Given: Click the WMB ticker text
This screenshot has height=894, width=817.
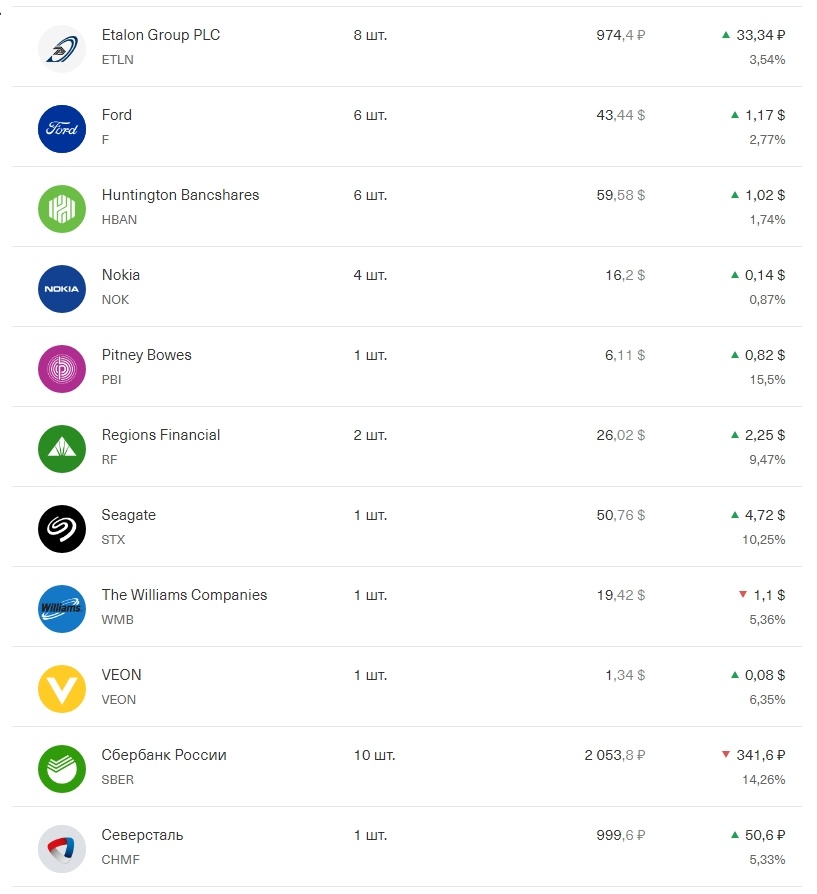Looking at the screenshot, I should tap(117, 620).
